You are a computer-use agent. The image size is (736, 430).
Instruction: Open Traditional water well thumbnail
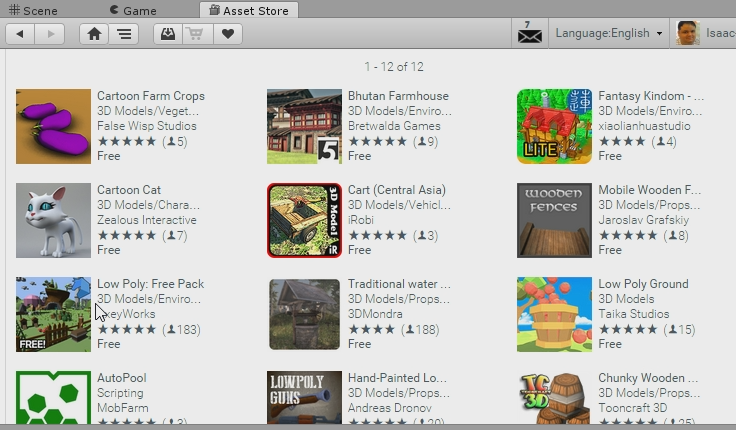coord(304,314)
